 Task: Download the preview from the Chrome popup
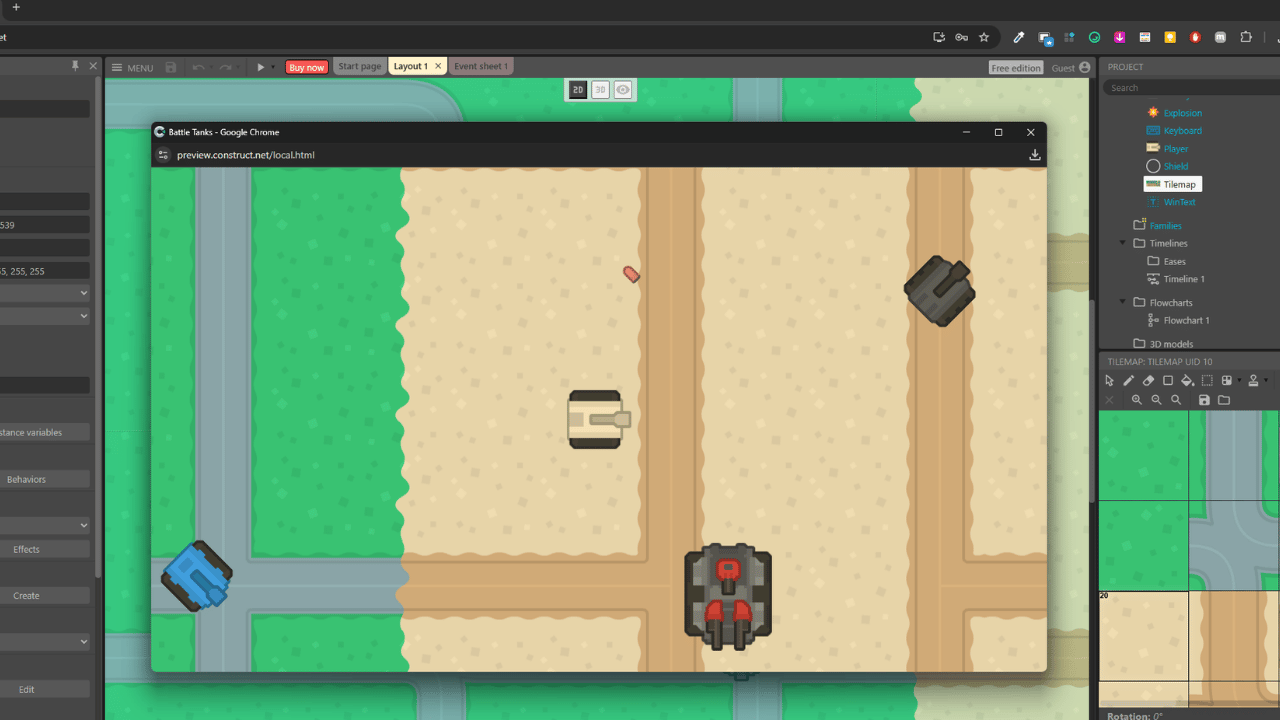(x=1034, y=155)
